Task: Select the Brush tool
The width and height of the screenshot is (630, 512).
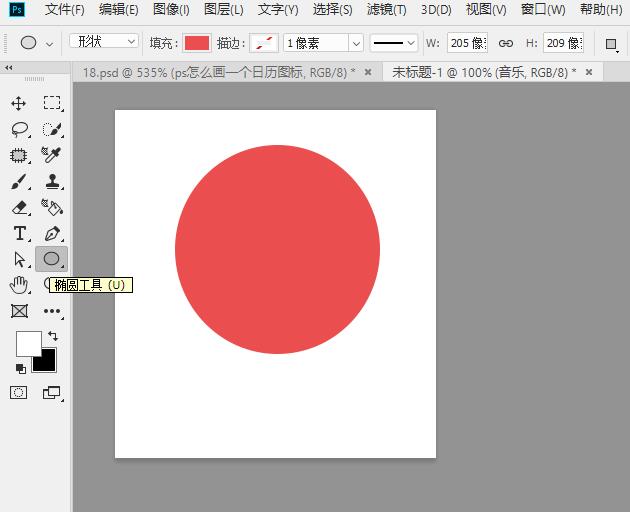Action: pyautogui.click(x=19, y=181)
